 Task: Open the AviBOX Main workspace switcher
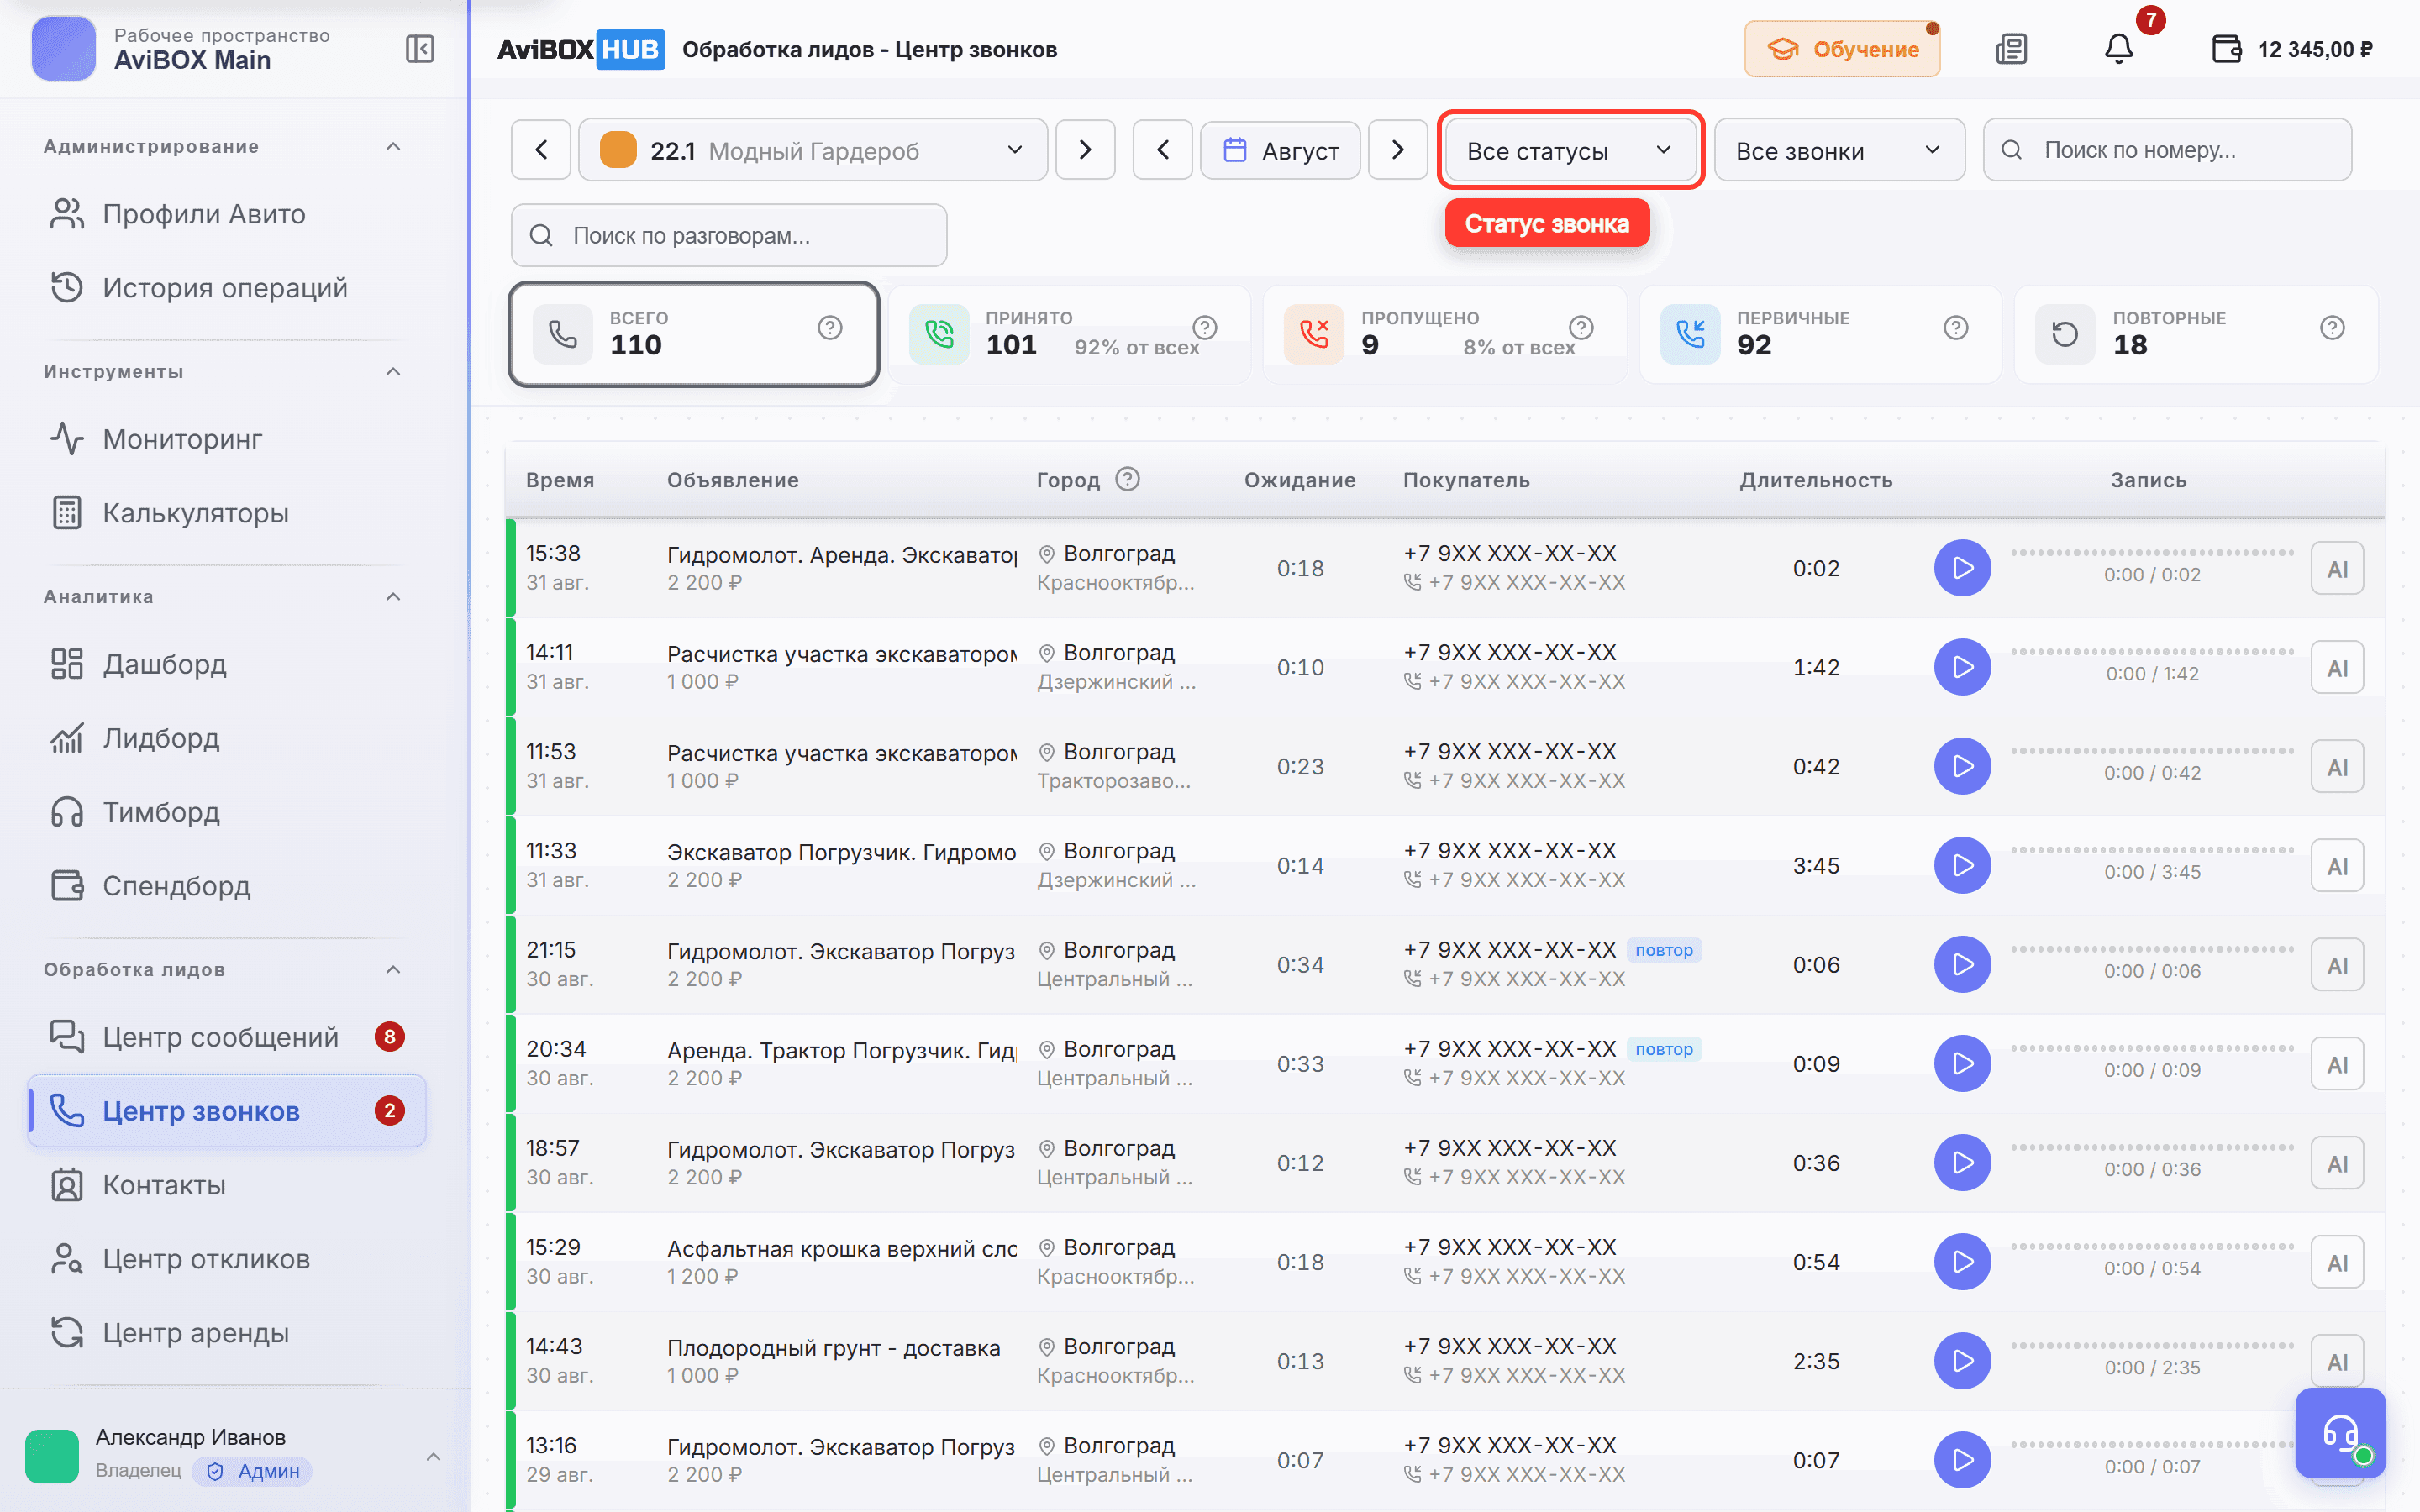point(181,49)
